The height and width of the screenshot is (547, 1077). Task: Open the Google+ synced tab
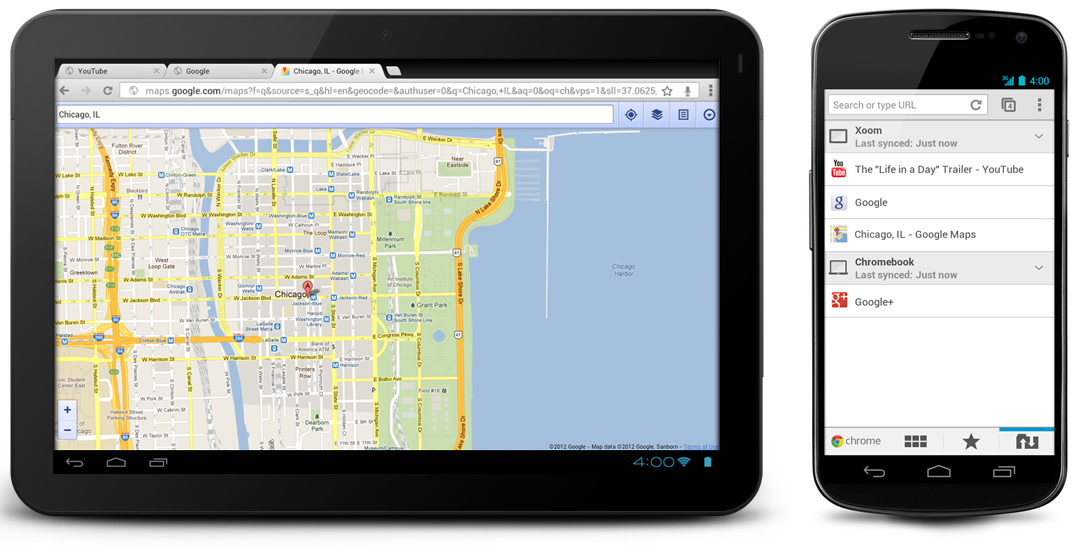939,301
